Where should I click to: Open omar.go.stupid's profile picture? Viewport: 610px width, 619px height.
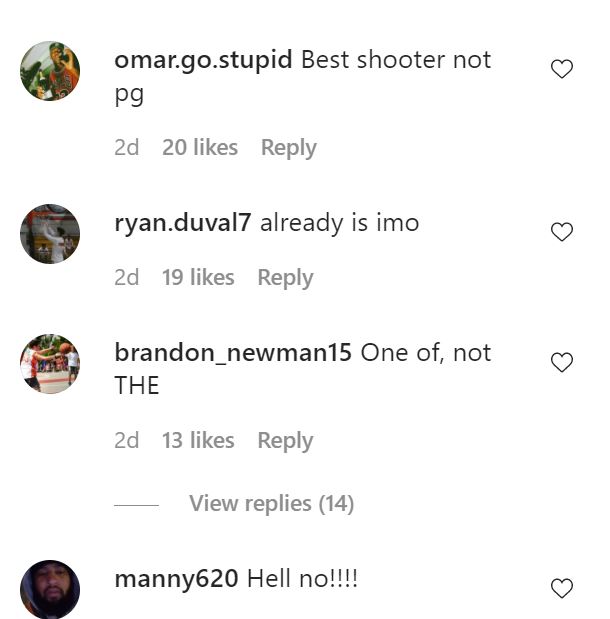[50, 71]
